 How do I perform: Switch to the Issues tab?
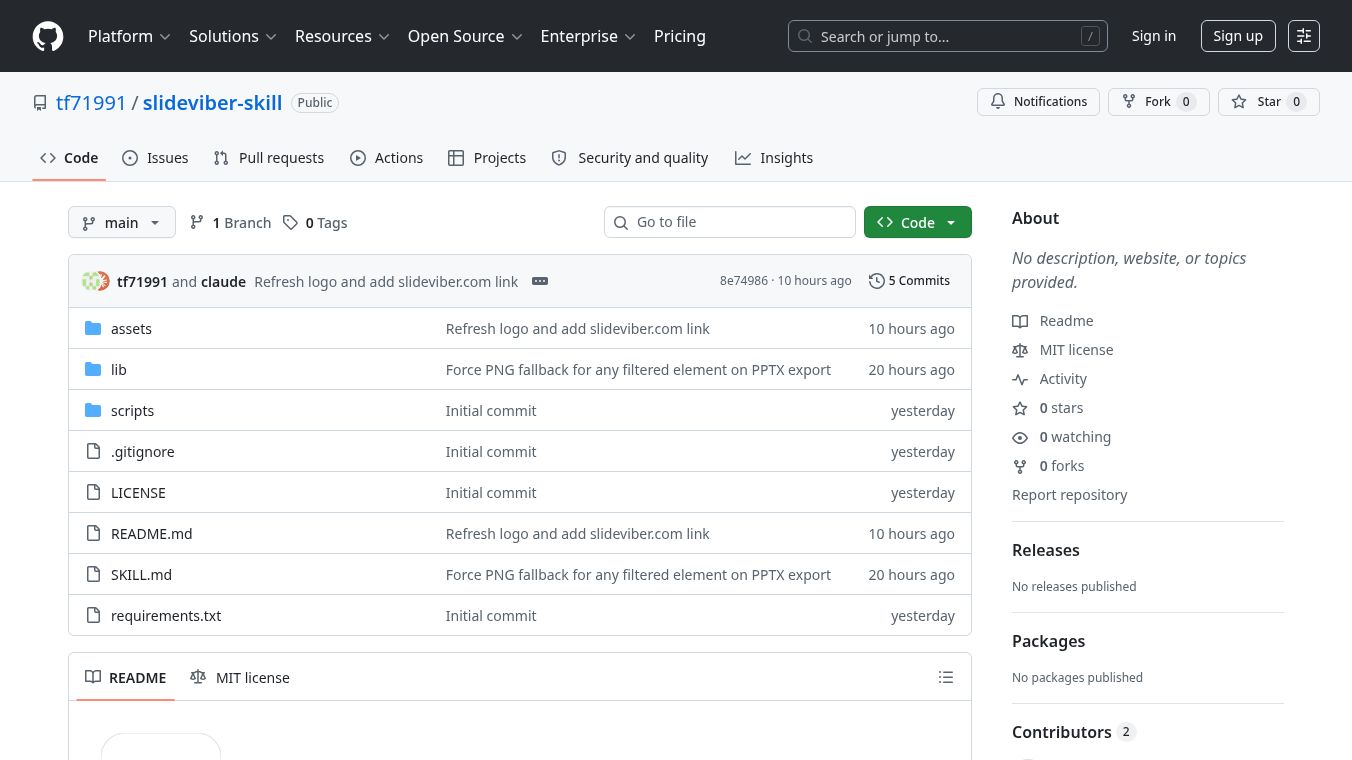[x=155, y=158]
